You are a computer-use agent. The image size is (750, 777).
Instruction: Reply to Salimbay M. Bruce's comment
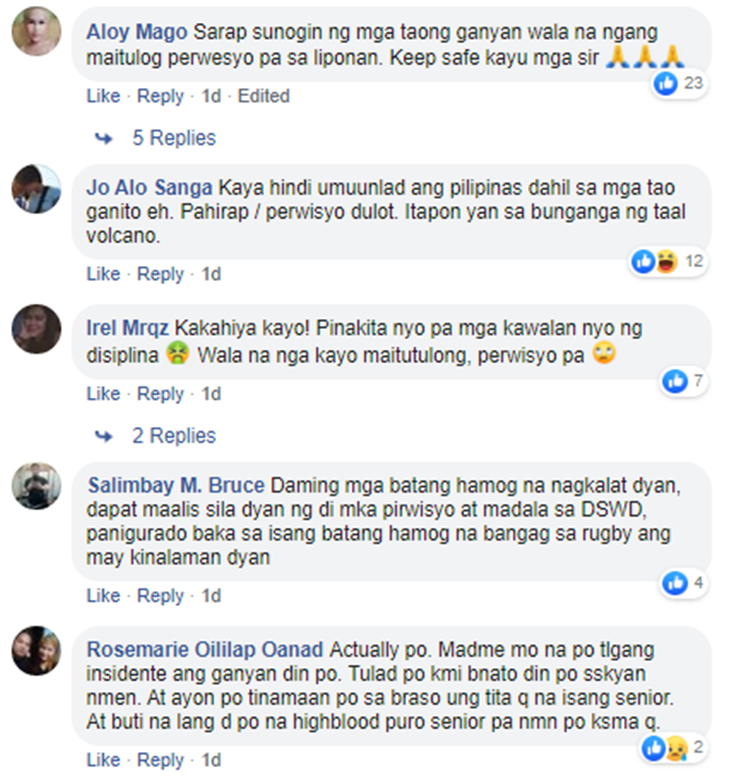(x=160, y=595)
